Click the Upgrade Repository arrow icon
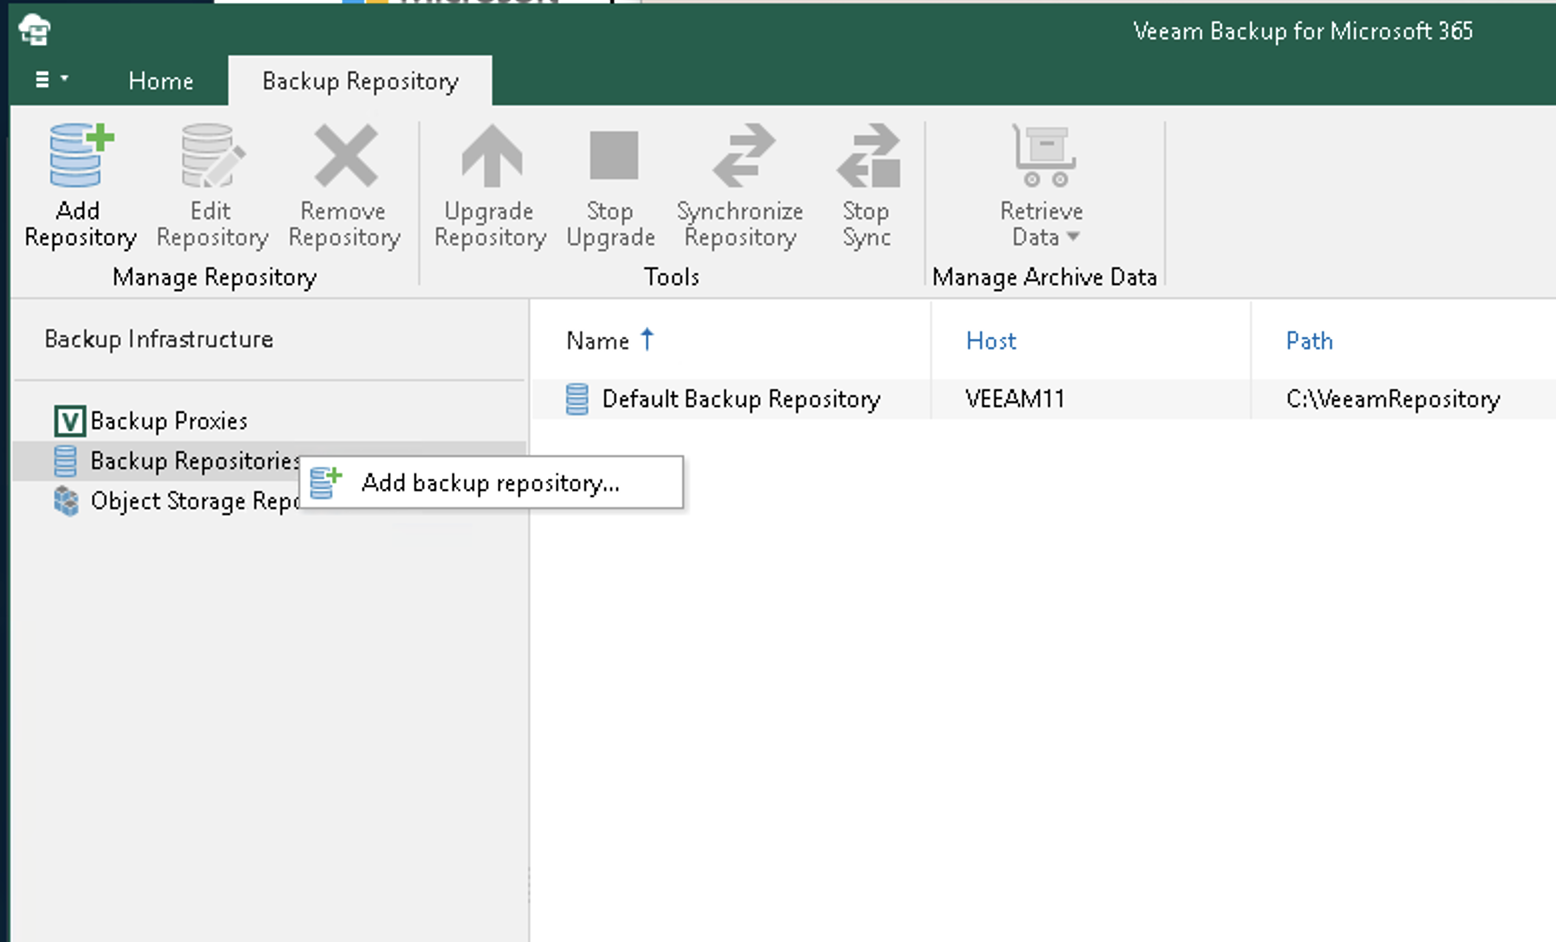This screenshot has height=942, width=1556. 491,156
